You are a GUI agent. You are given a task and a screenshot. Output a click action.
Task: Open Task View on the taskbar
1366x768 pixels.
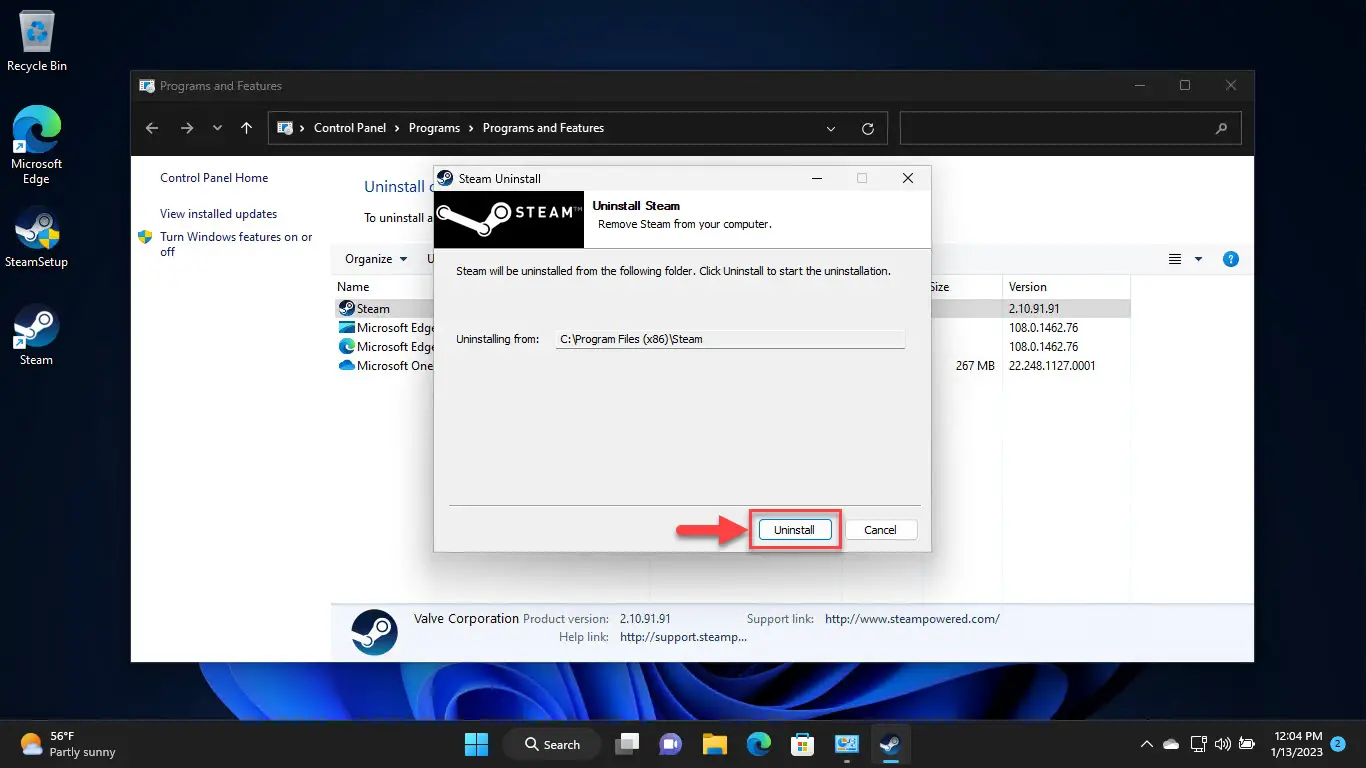pos(627,744)
